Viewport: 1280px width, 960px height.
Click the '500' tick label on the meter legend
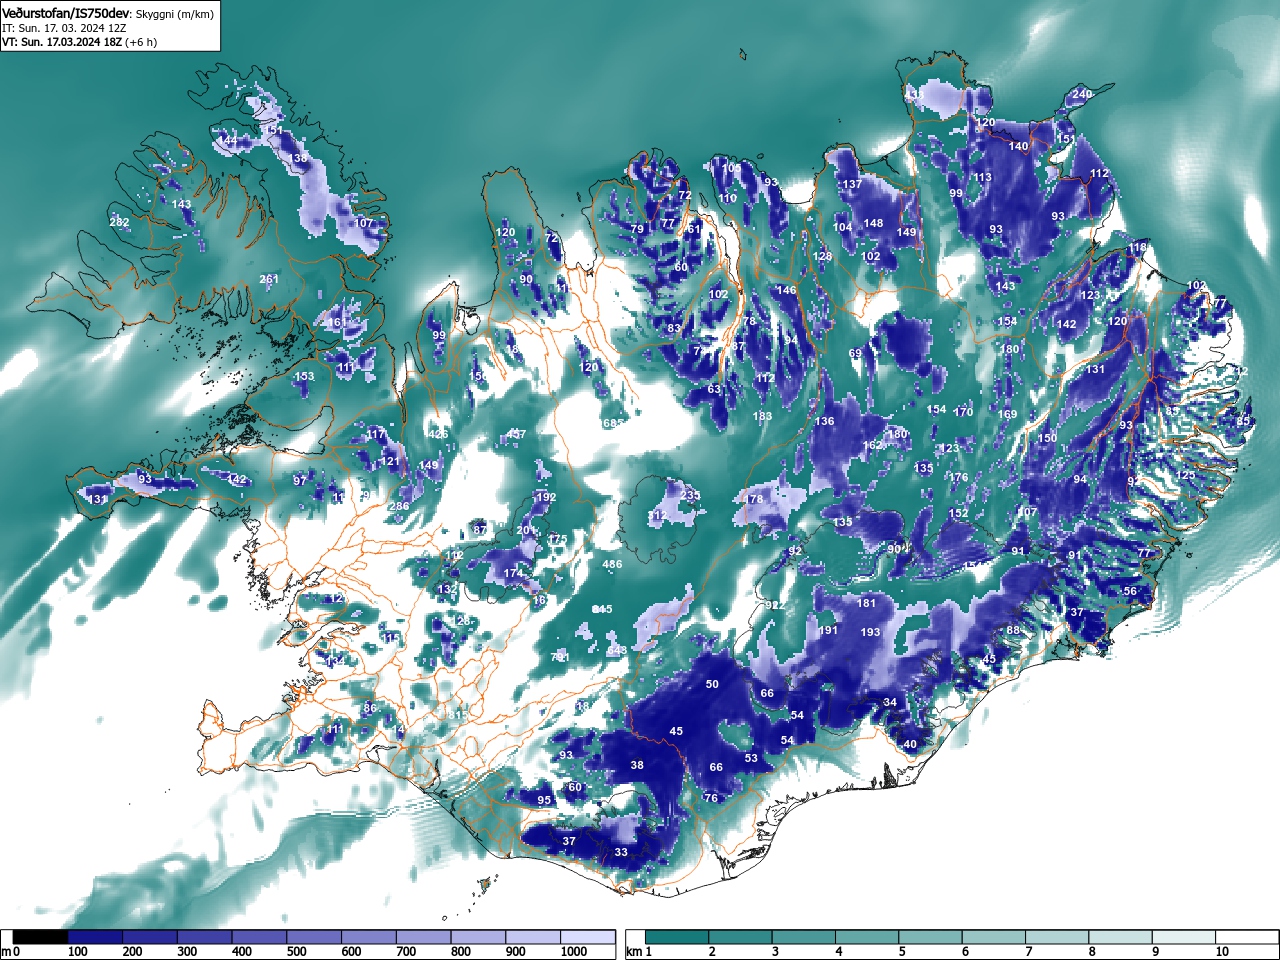[296, 952]
